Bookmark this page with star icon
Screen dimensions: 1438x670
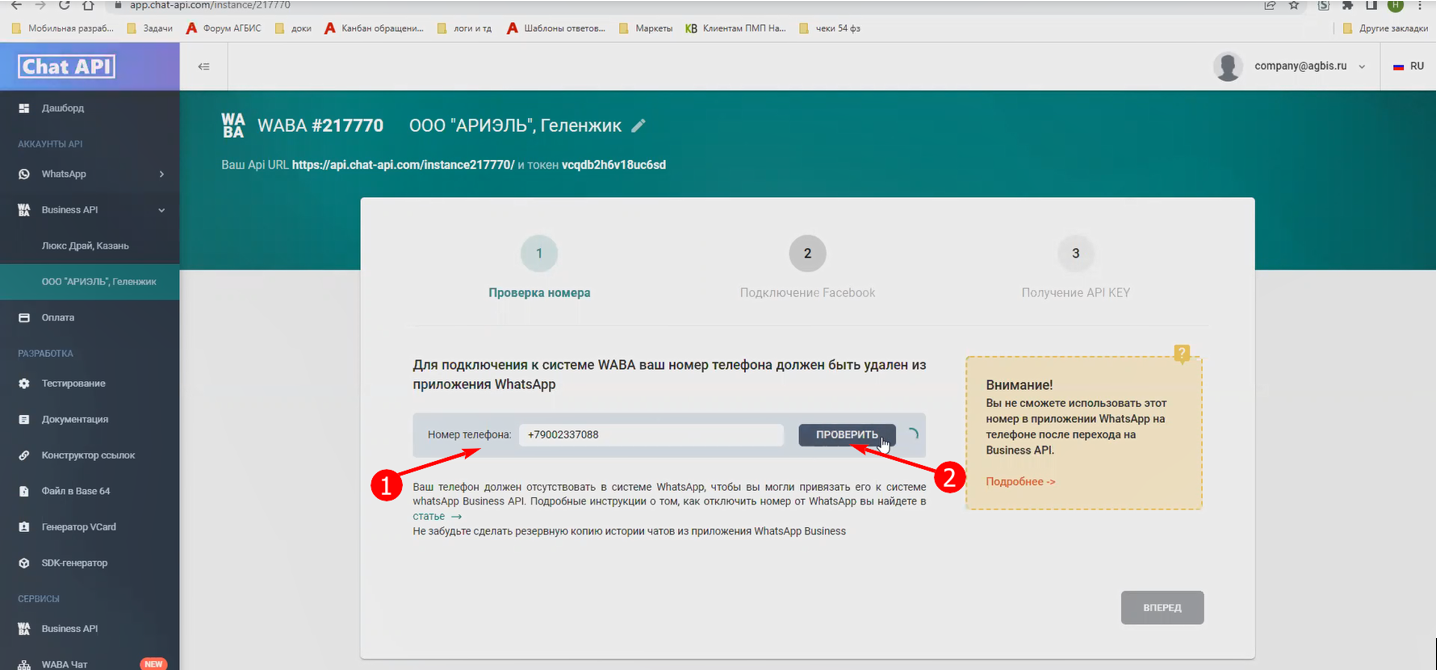(x=1294, y=5)
